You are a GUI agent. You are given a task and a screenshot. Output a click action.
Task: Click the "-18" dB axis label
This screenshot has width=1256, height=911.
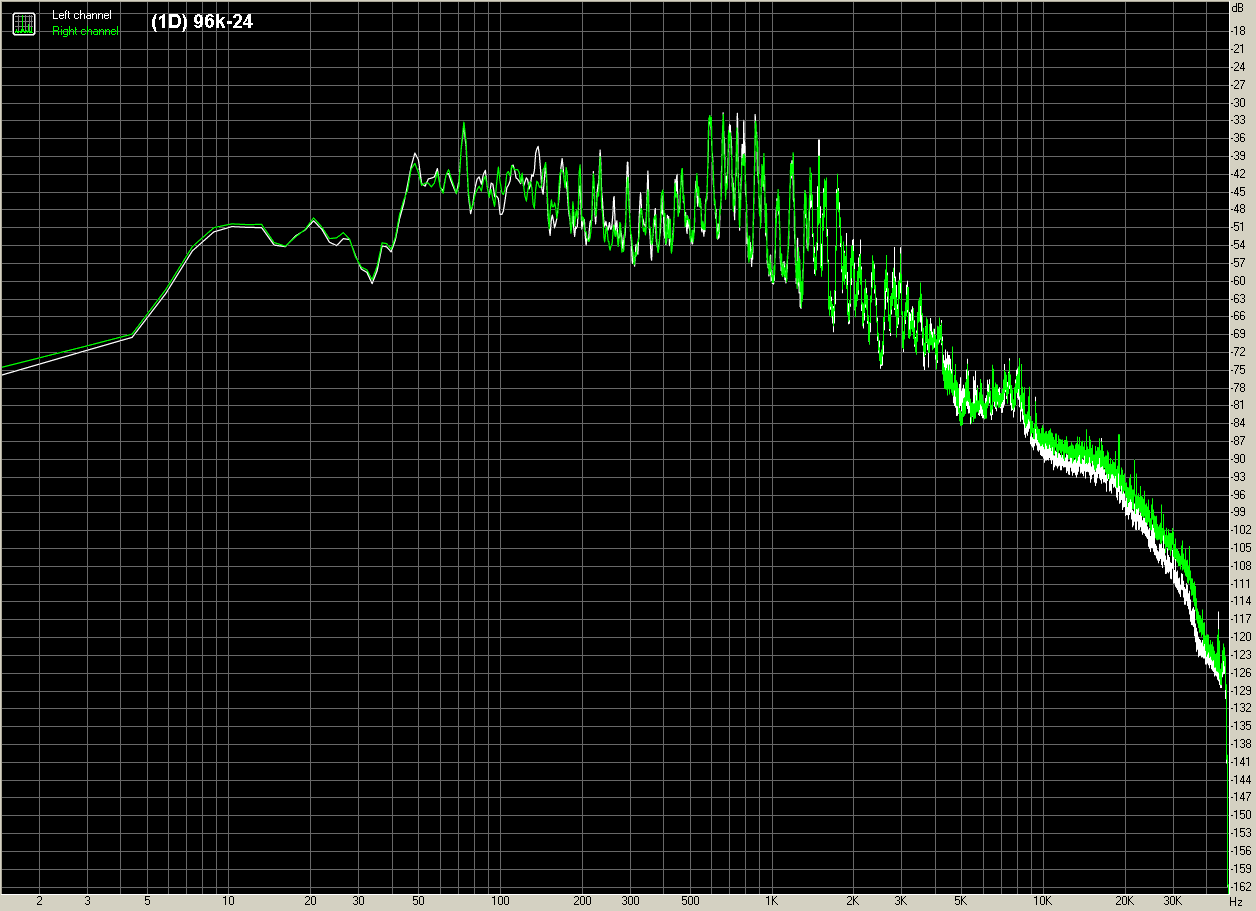(x=1238, y=31)
